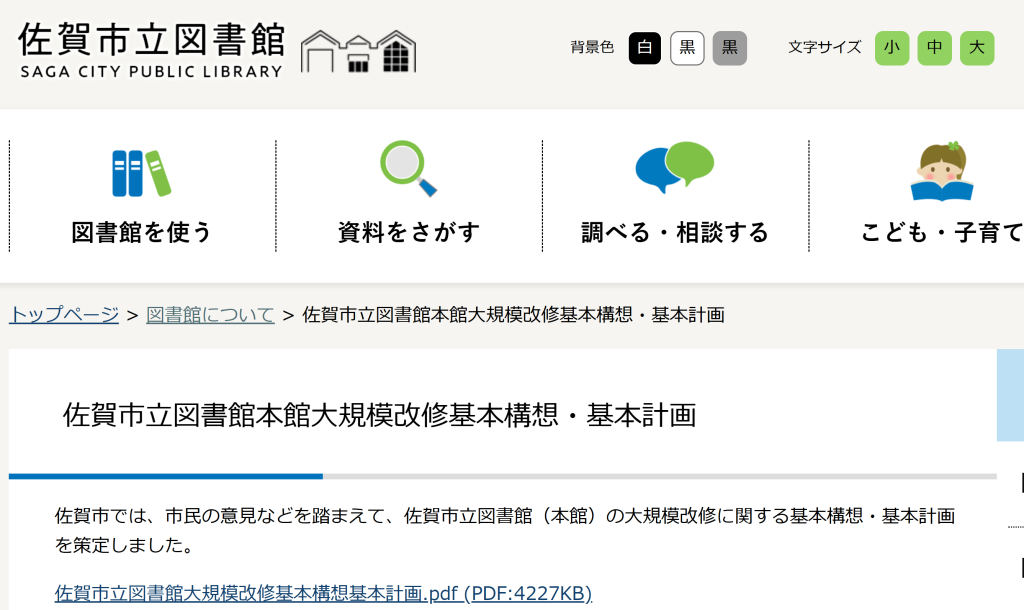Select the gray 黒 background button
The height and width of the screenshot is (610, 1024).
click(729, 48)
